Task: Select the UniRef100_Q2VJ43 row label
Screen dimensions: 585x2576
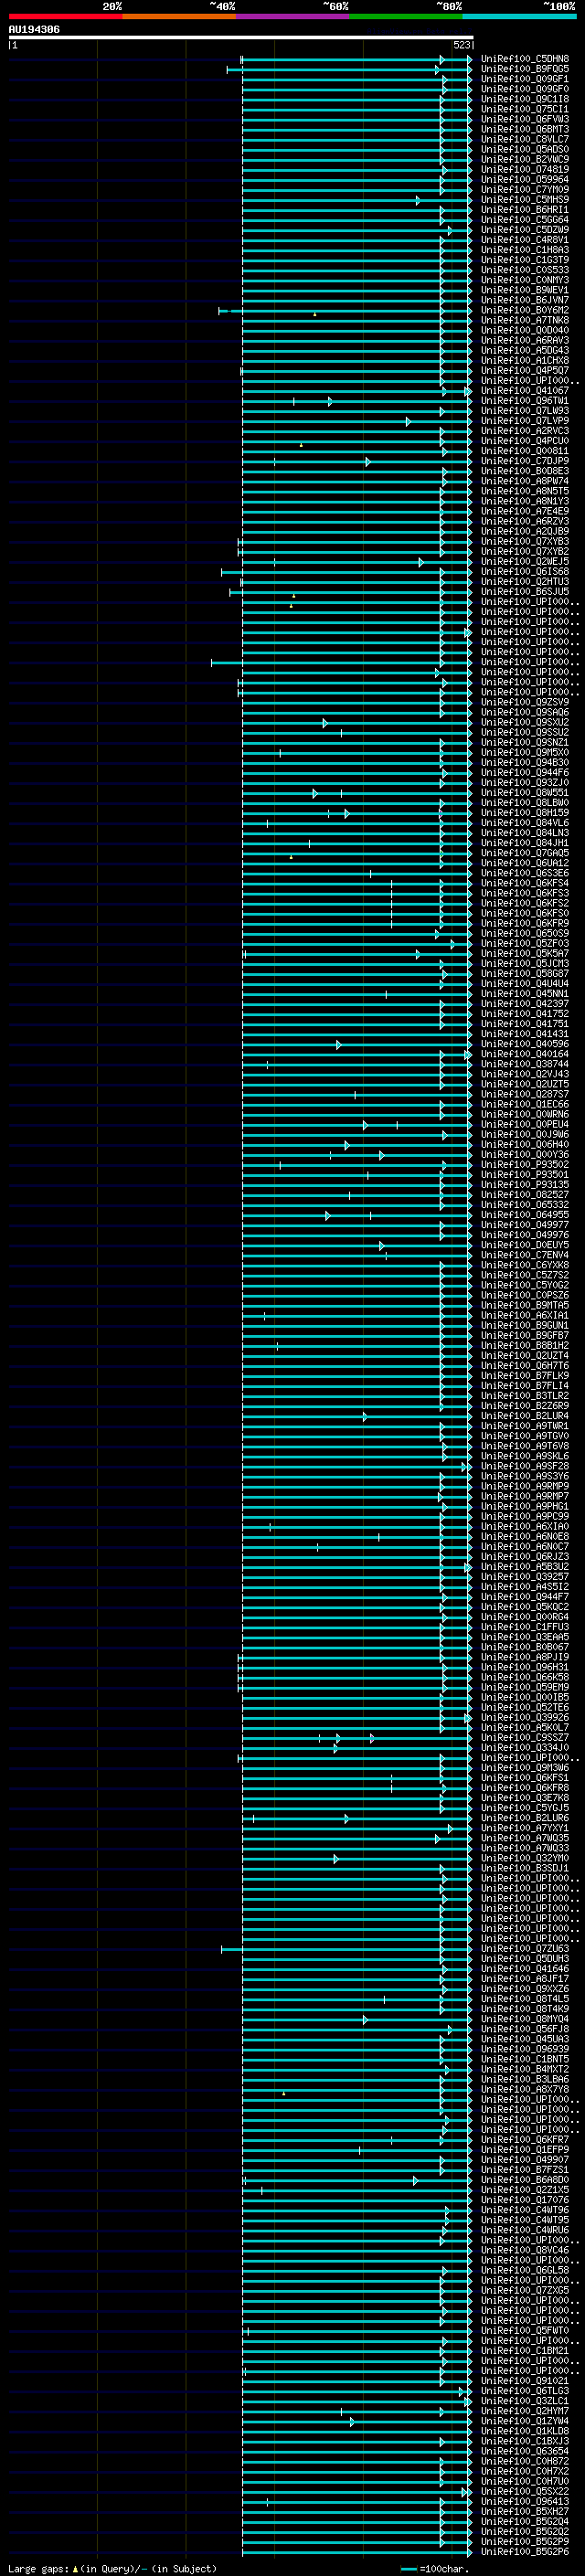Action: 524,1074
